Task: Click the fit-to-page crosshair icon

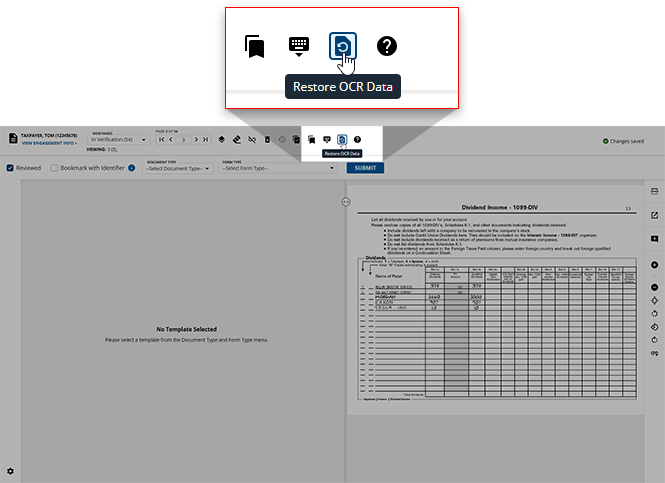Action: (x=654, y=301)
